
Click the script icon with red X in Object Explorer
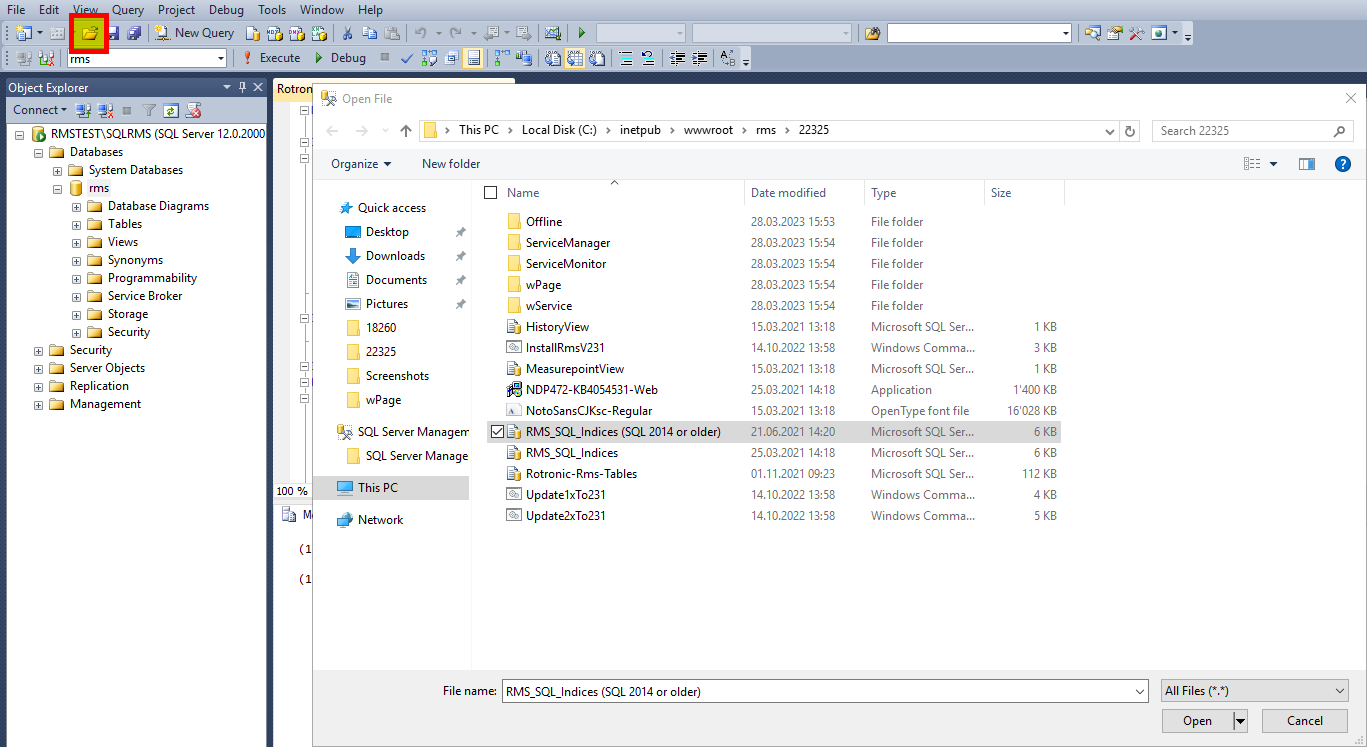click(x=193, y=110)
